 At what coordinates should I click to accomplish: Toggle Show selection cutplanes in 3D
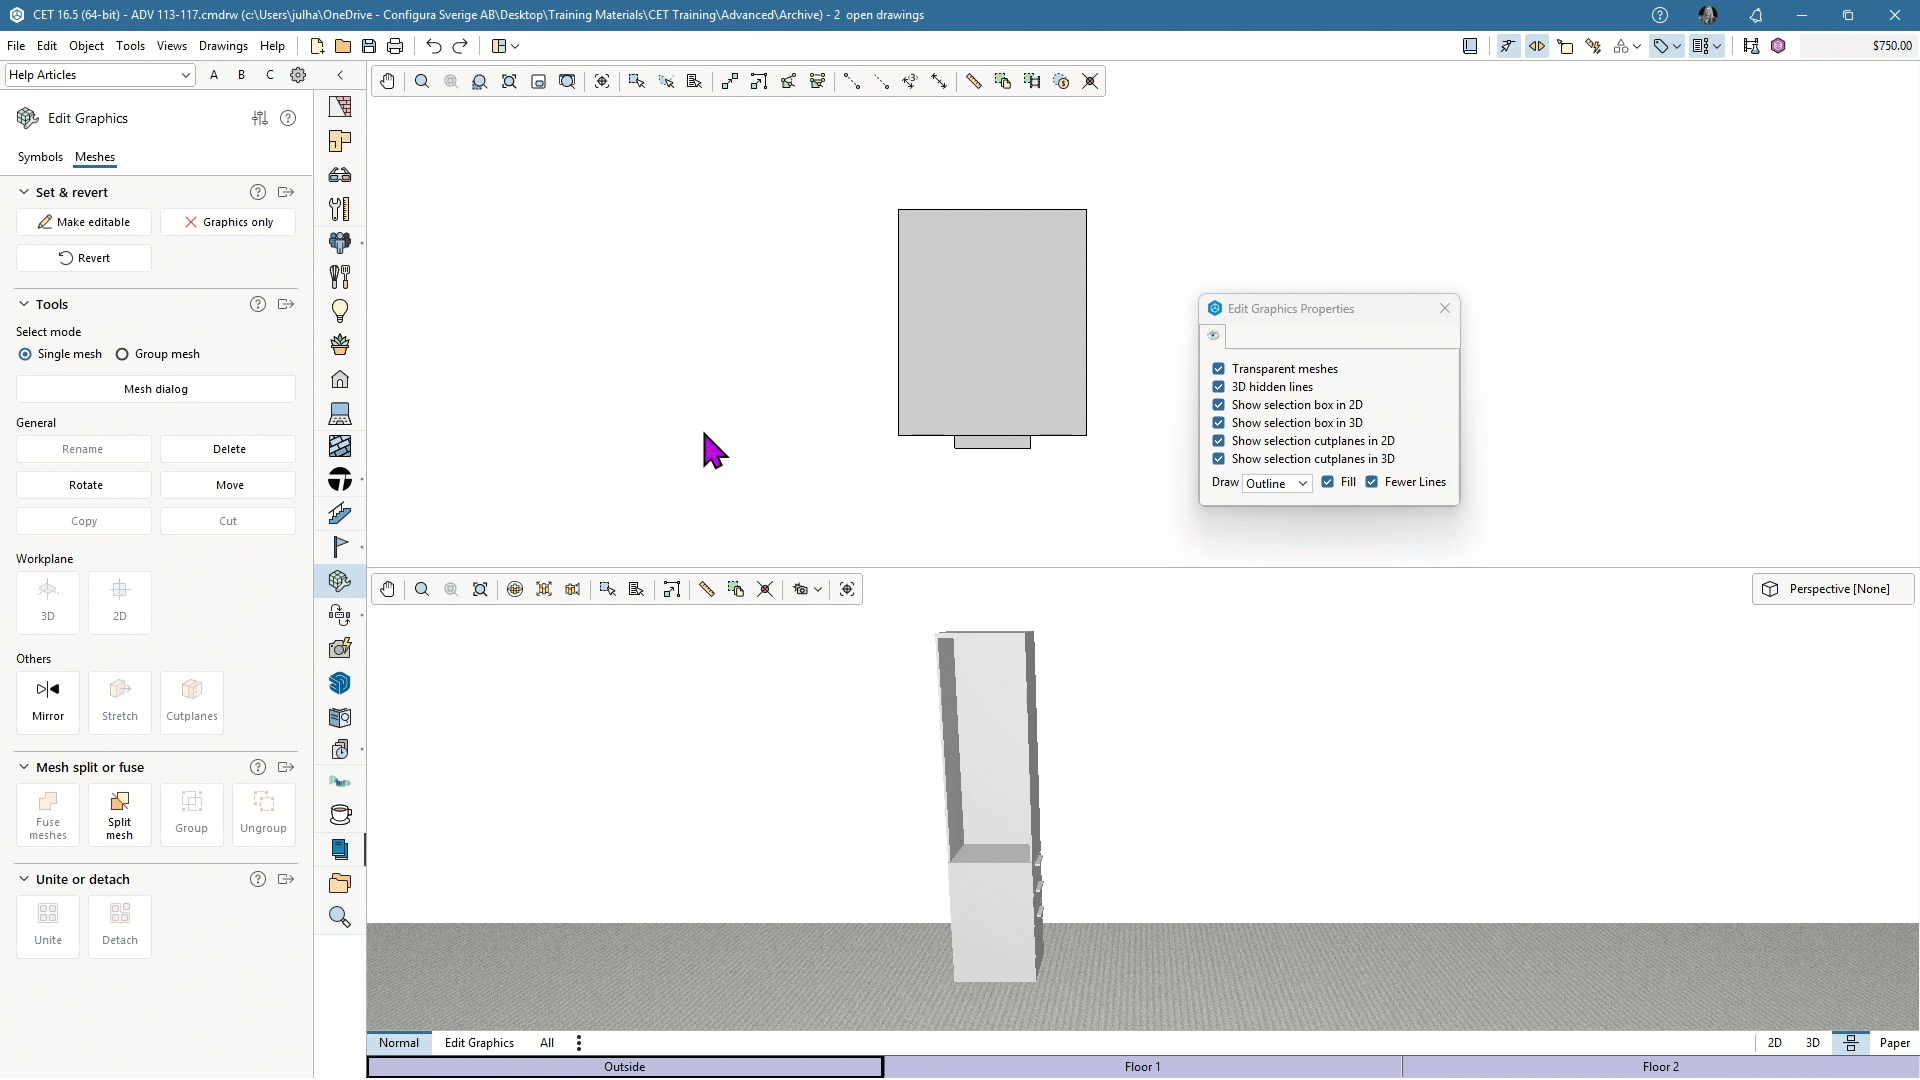1218,459
